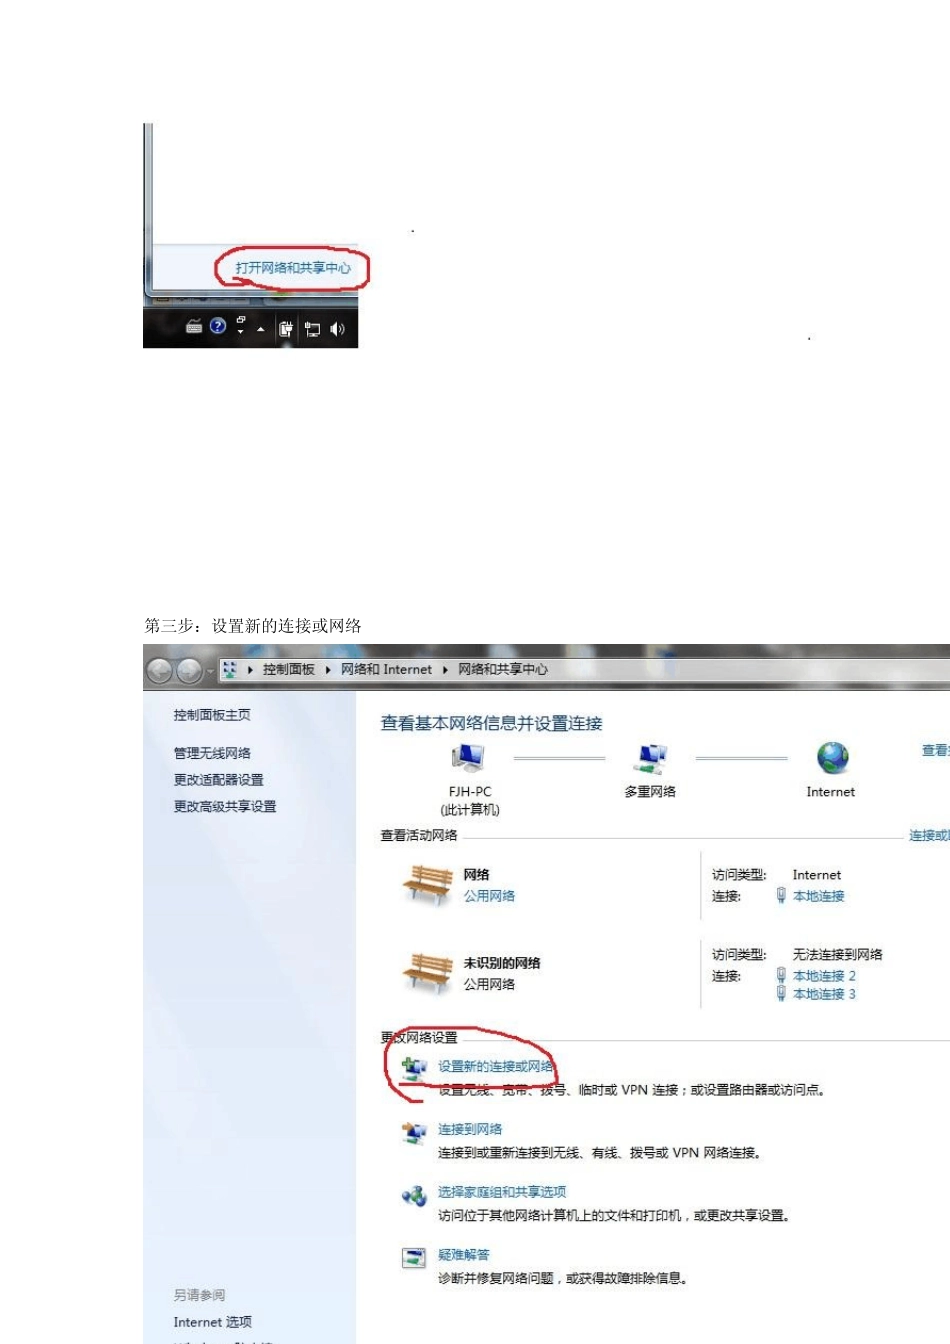Open 公用网络 link under 网络
Image resolution: width=950 pixels, height=1344 pixels.
coord(489,896)
